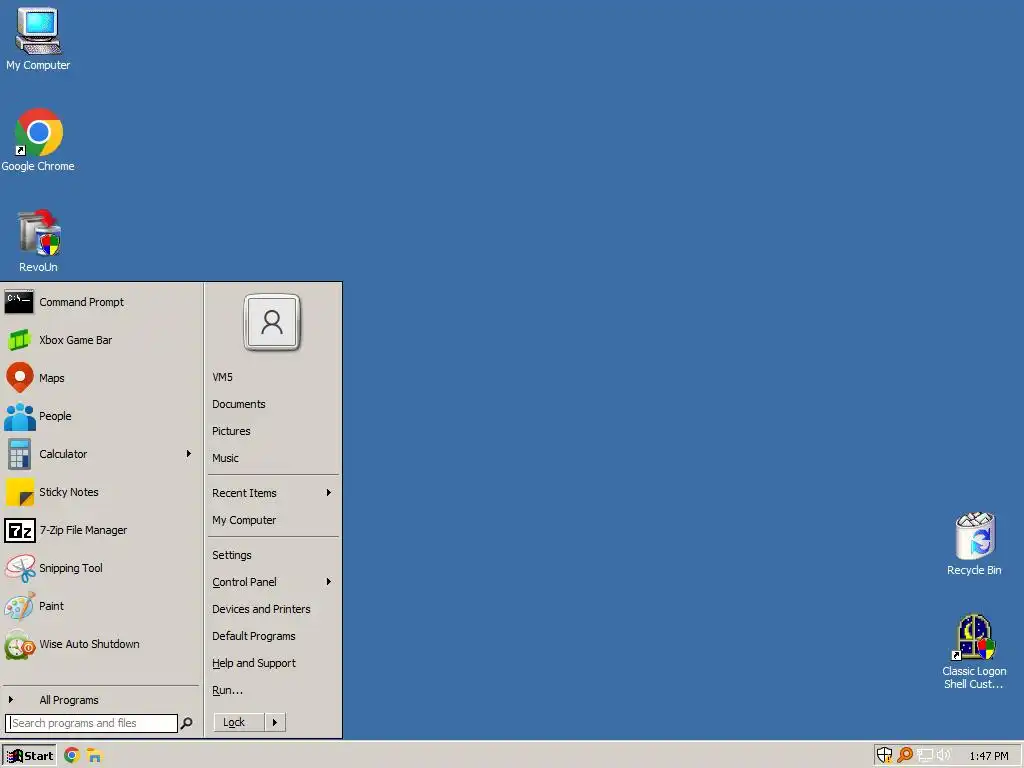Click the Sticky Notes icon

[x=20, y=492]
